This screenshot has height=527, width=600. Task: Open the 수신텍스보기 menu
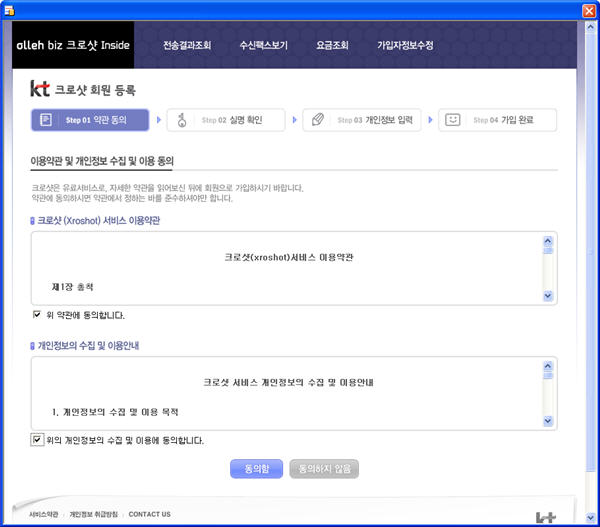(263, 45)
